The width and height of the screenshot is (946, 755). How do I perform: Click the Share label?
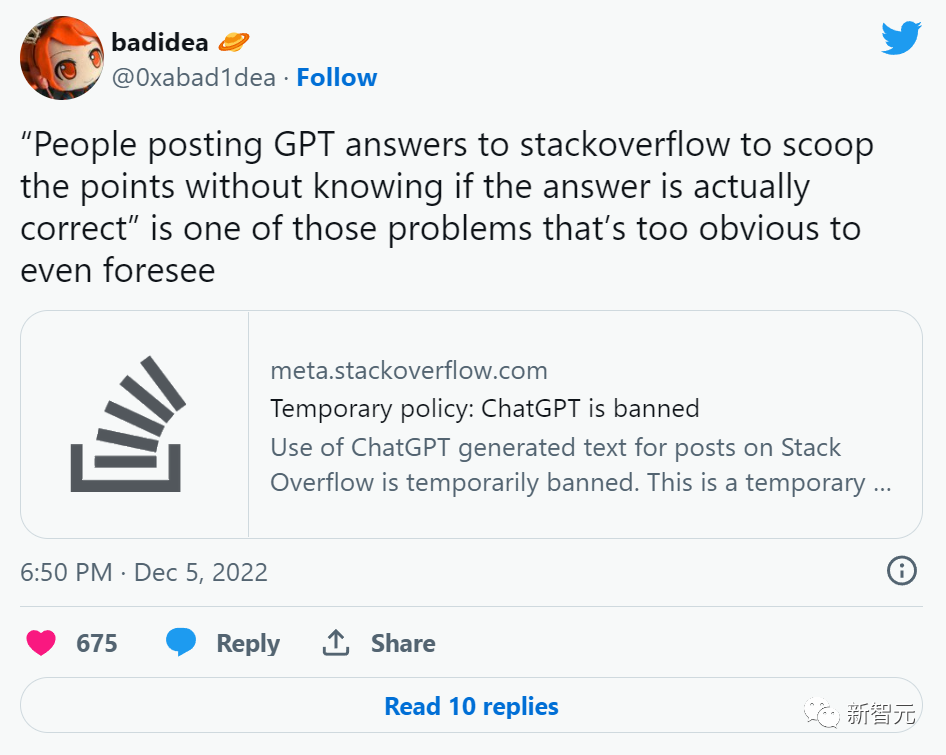pyautogui.click(x=403, y=643)
